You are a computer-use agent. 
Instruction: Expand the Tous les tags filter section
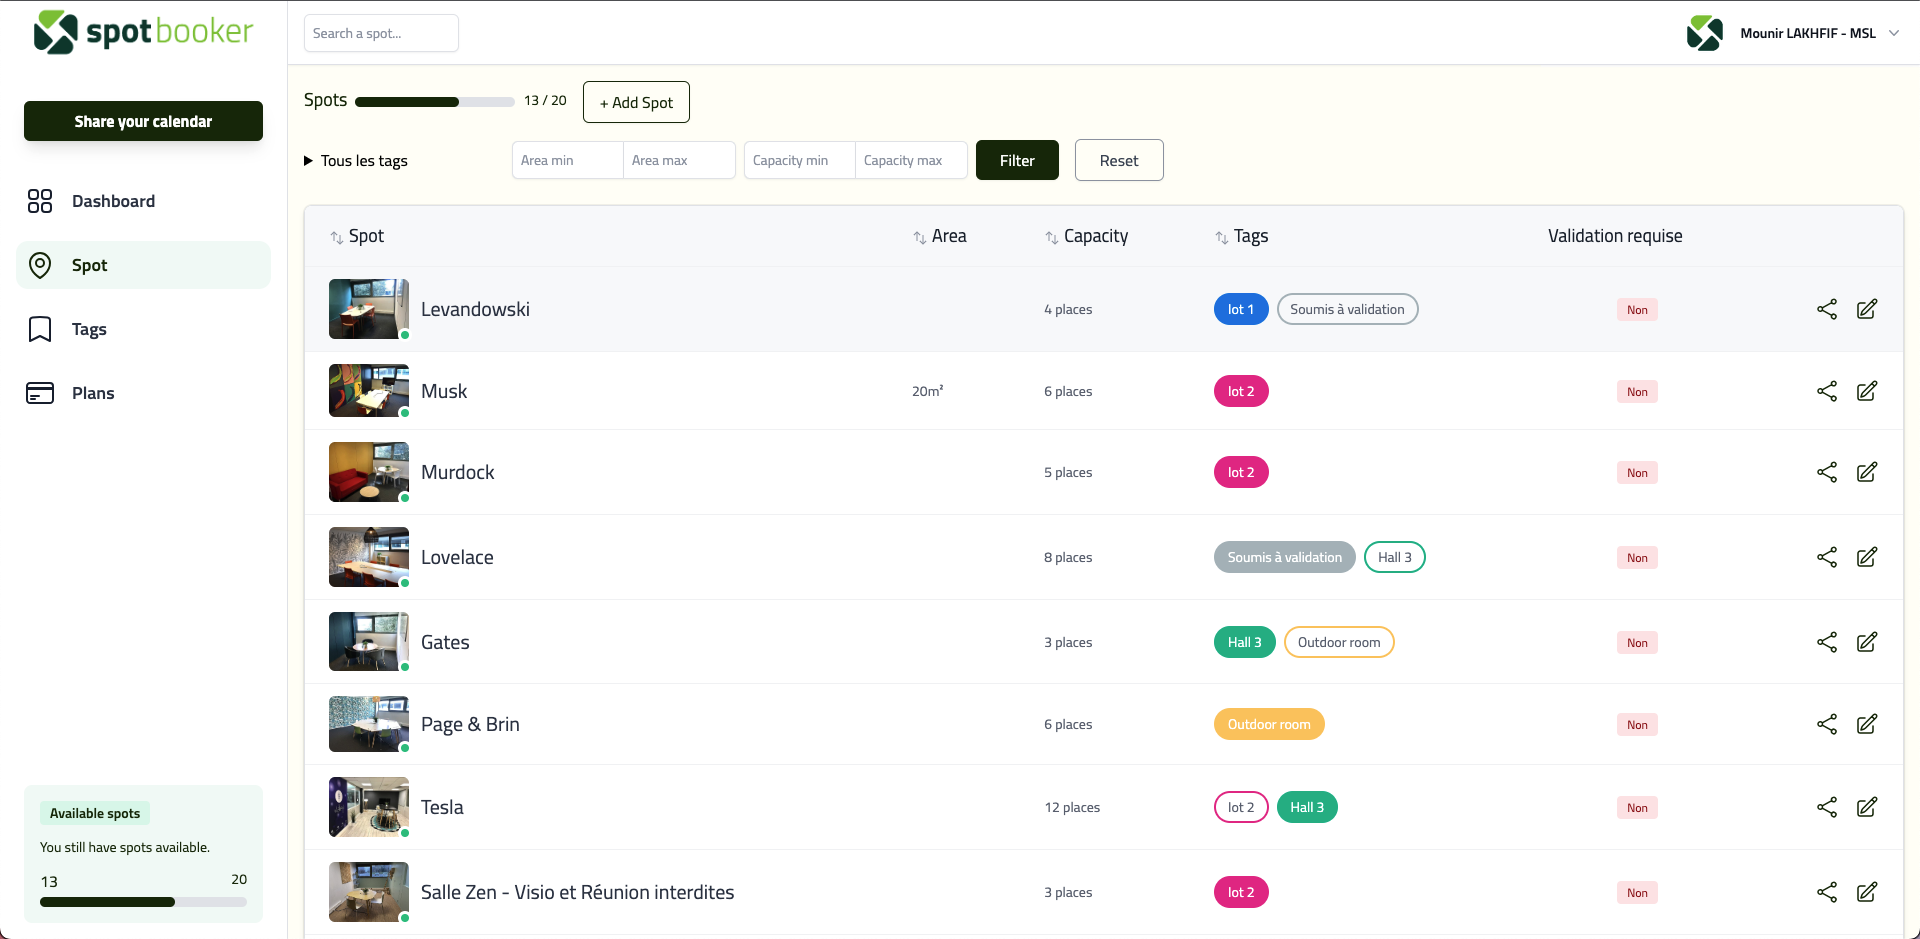click(x=355, y=160)
